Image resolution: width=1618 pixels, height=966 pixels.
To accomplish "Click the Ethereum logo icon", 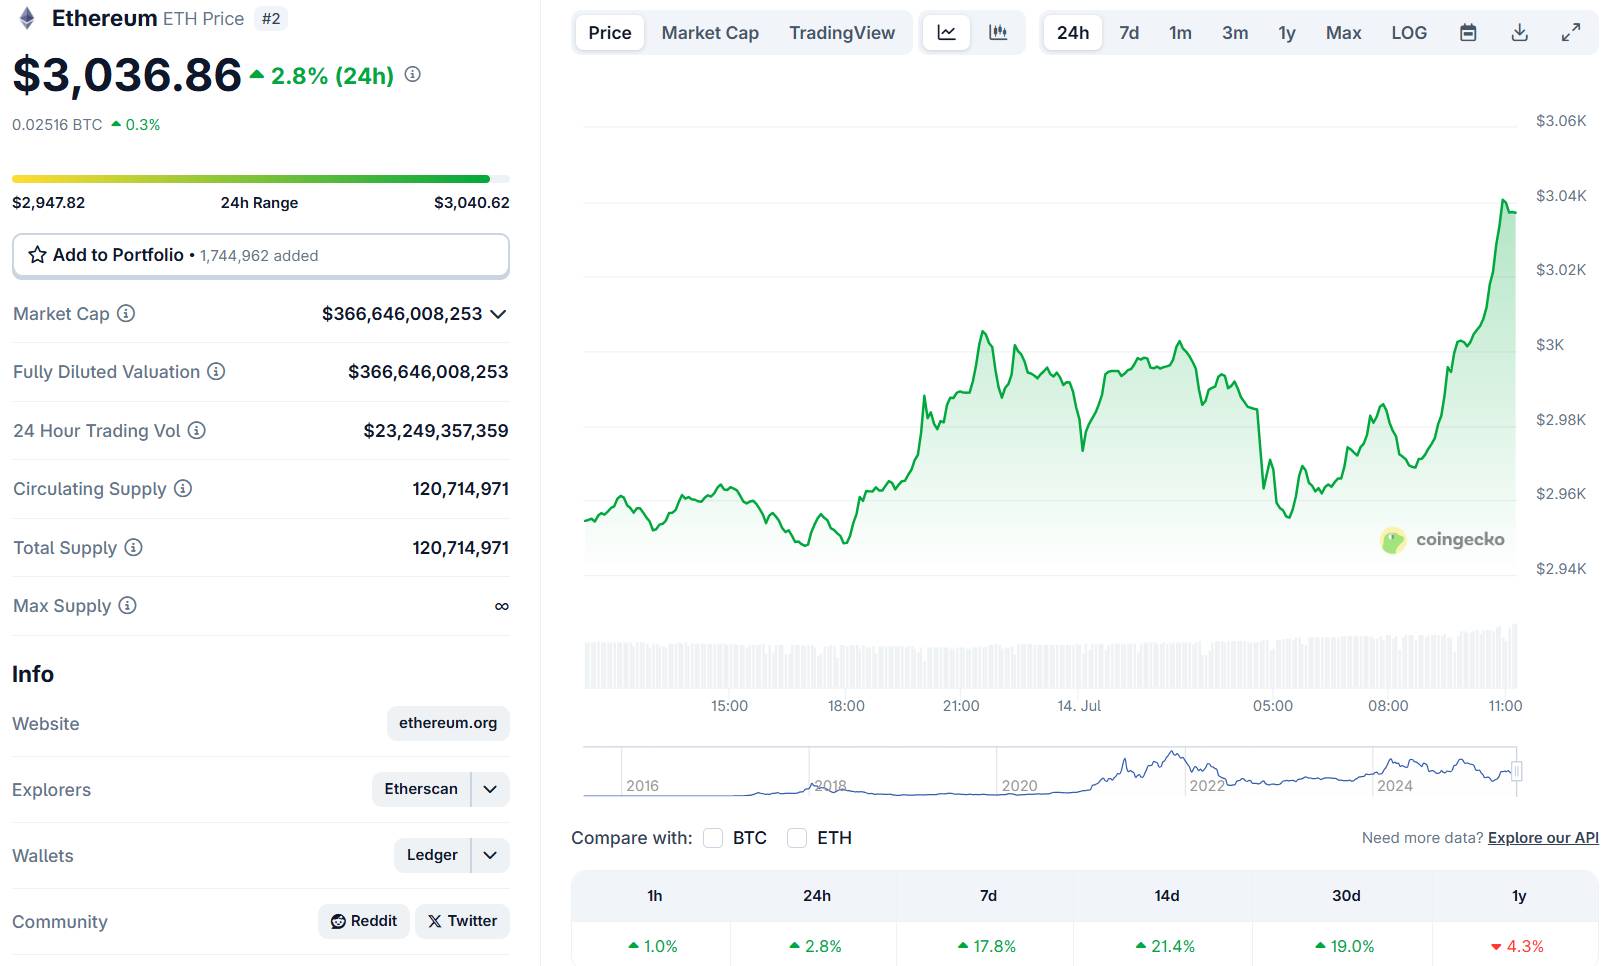I will pyautogui.click(x=27, y=18).
